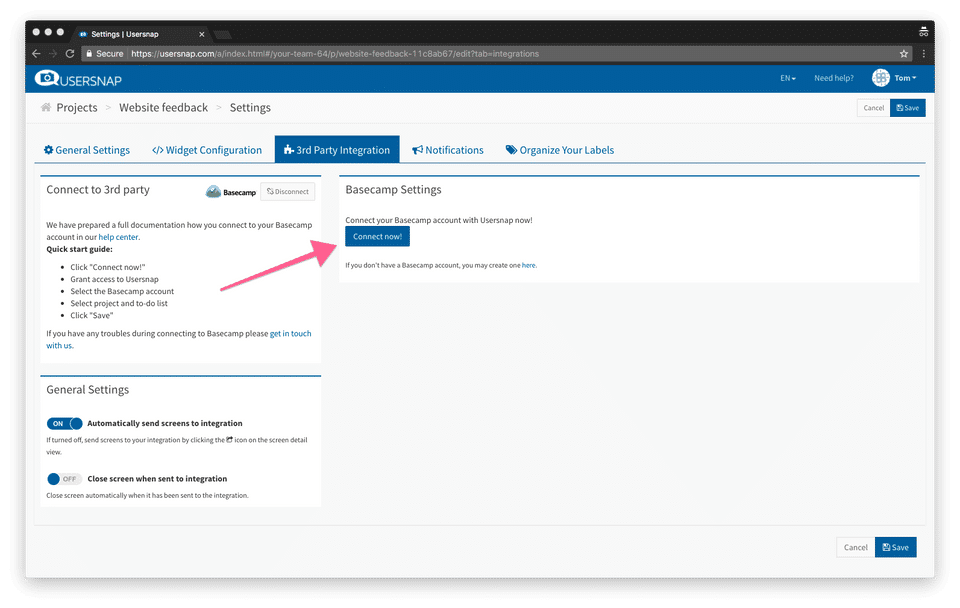960x608 pixels.
Task: Reload the page with refresh icon
Action: (70, 54)
